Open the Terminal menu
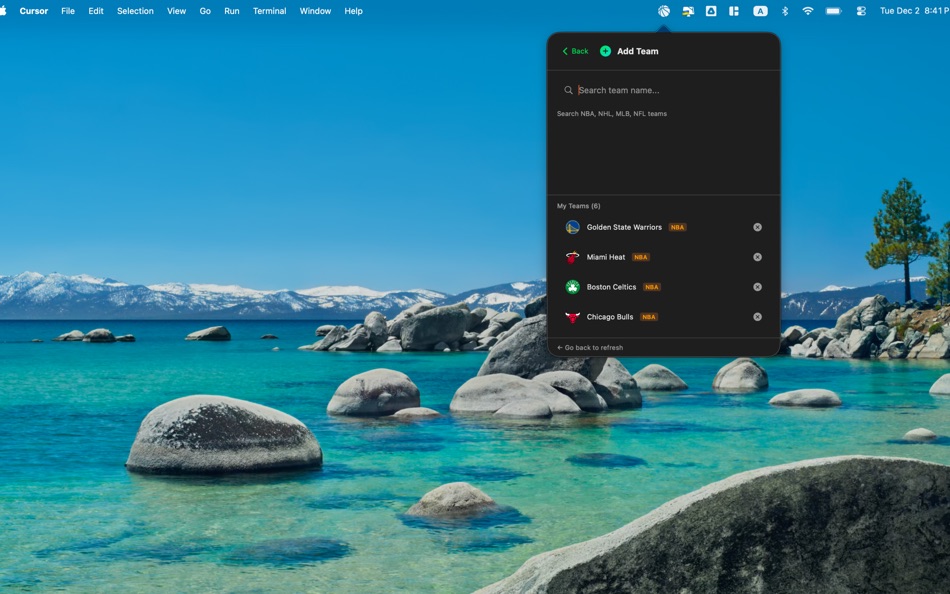 coord(270,11)
